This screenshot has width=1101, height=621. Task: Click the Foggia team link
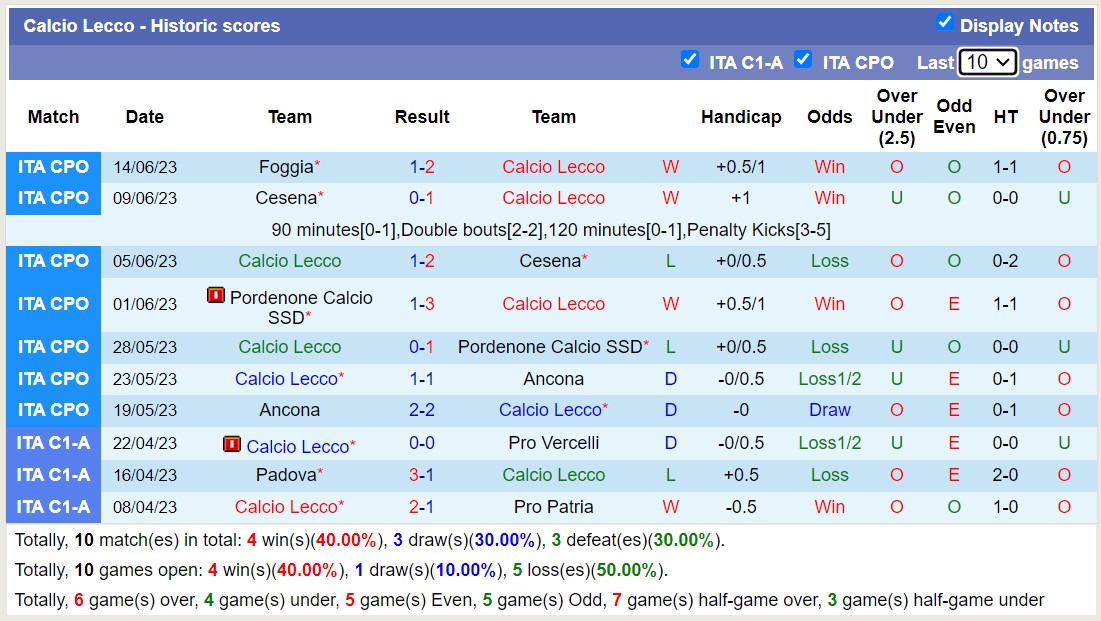coord(286,167)
